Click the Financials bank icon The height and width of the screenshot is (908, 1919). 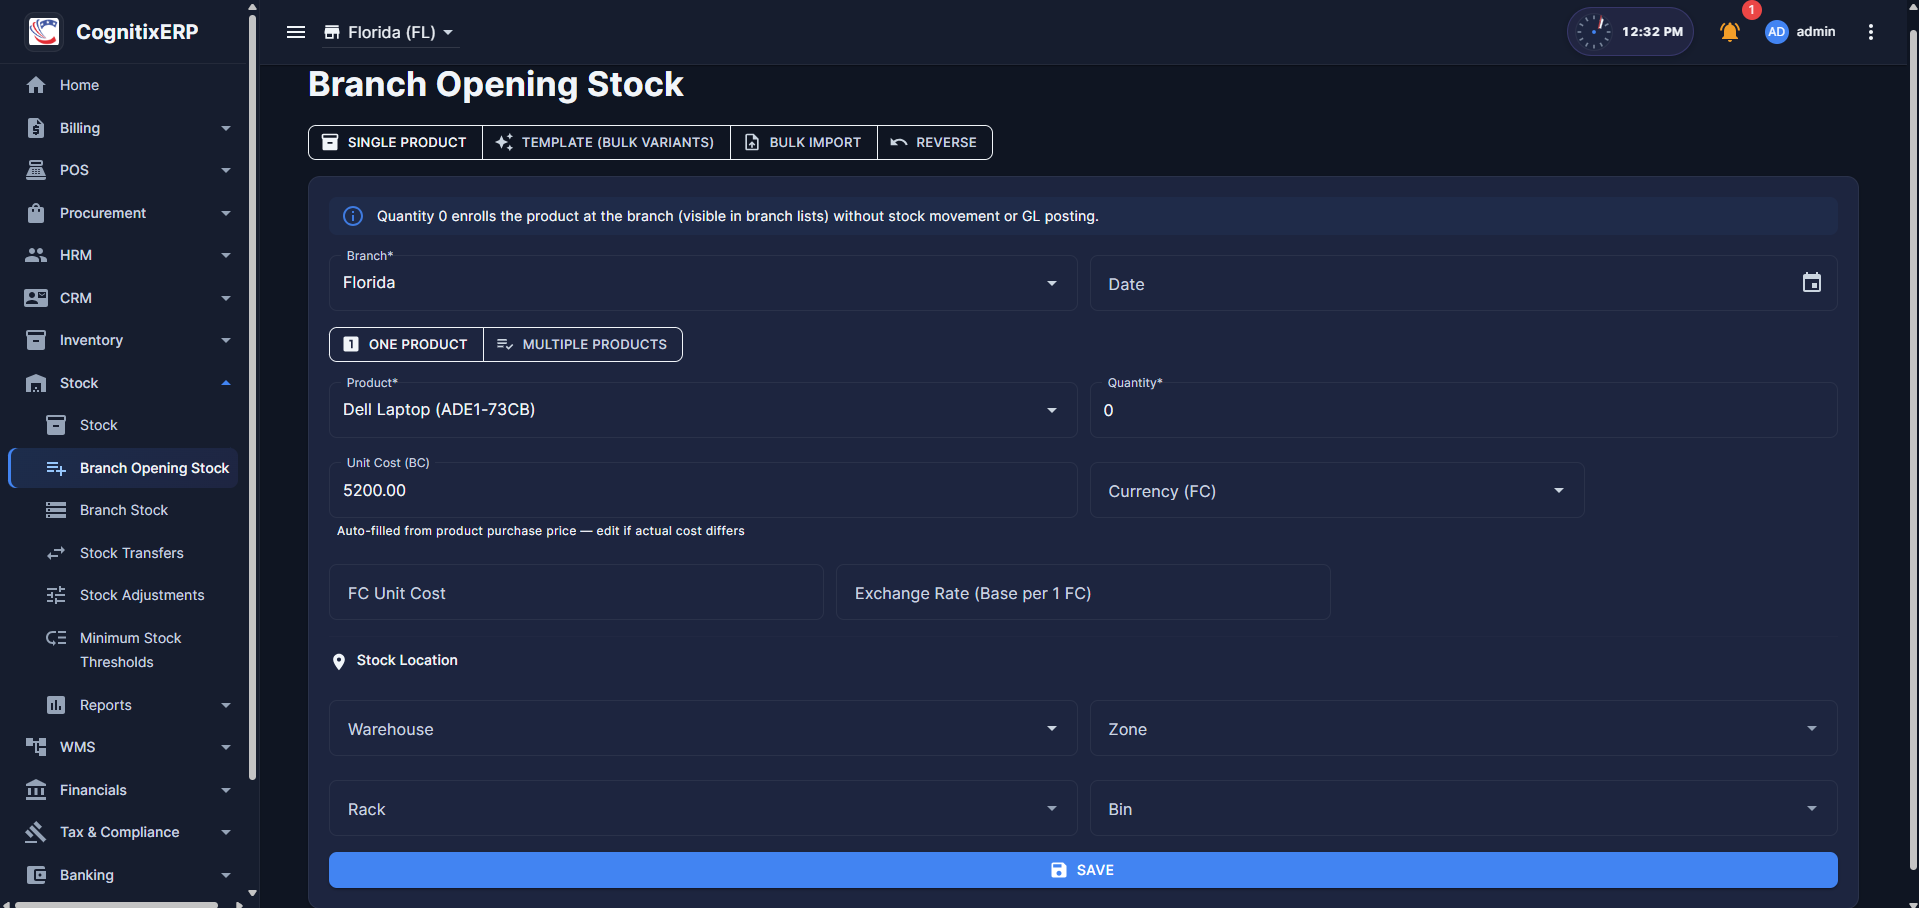(x=36, y=790)
